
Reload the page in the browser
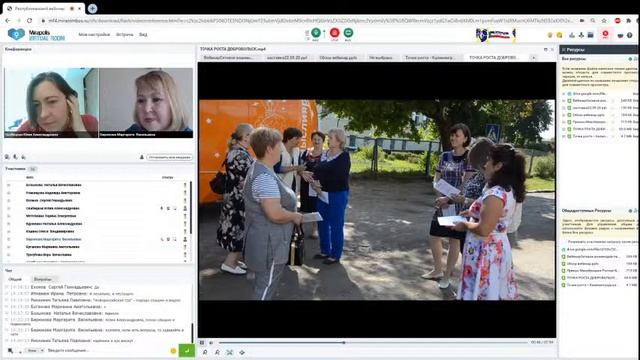coord(29,20)
